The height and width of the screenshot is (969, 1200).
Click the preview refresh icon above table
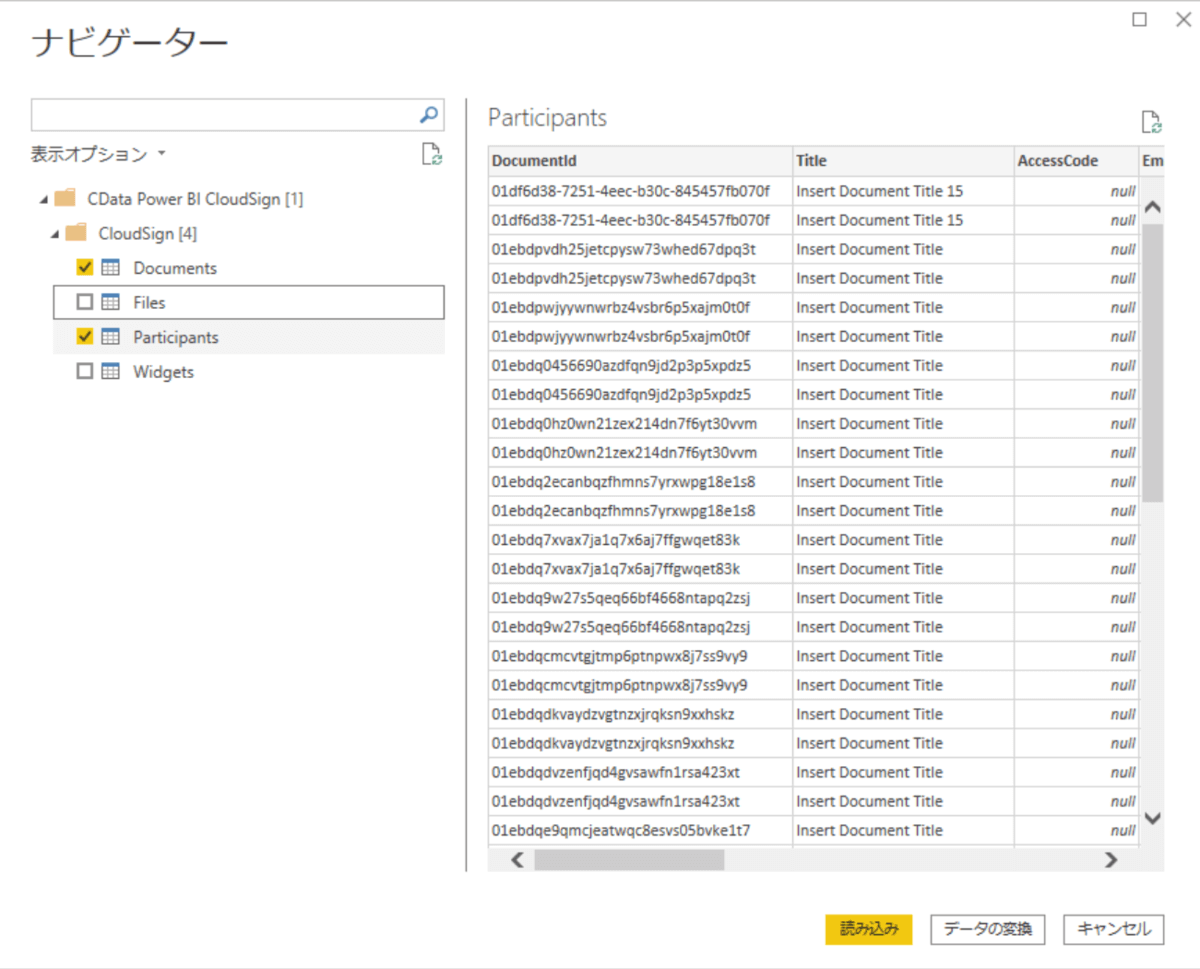pos(1151,122)
